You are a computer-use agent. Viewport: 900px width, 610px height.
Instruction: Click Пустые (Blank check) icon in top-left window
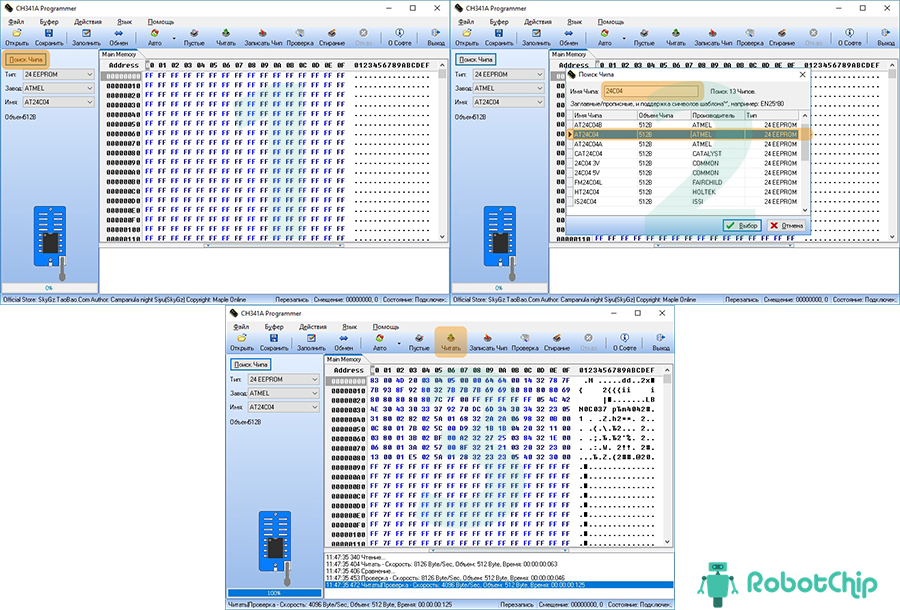[x=195, y=37]
